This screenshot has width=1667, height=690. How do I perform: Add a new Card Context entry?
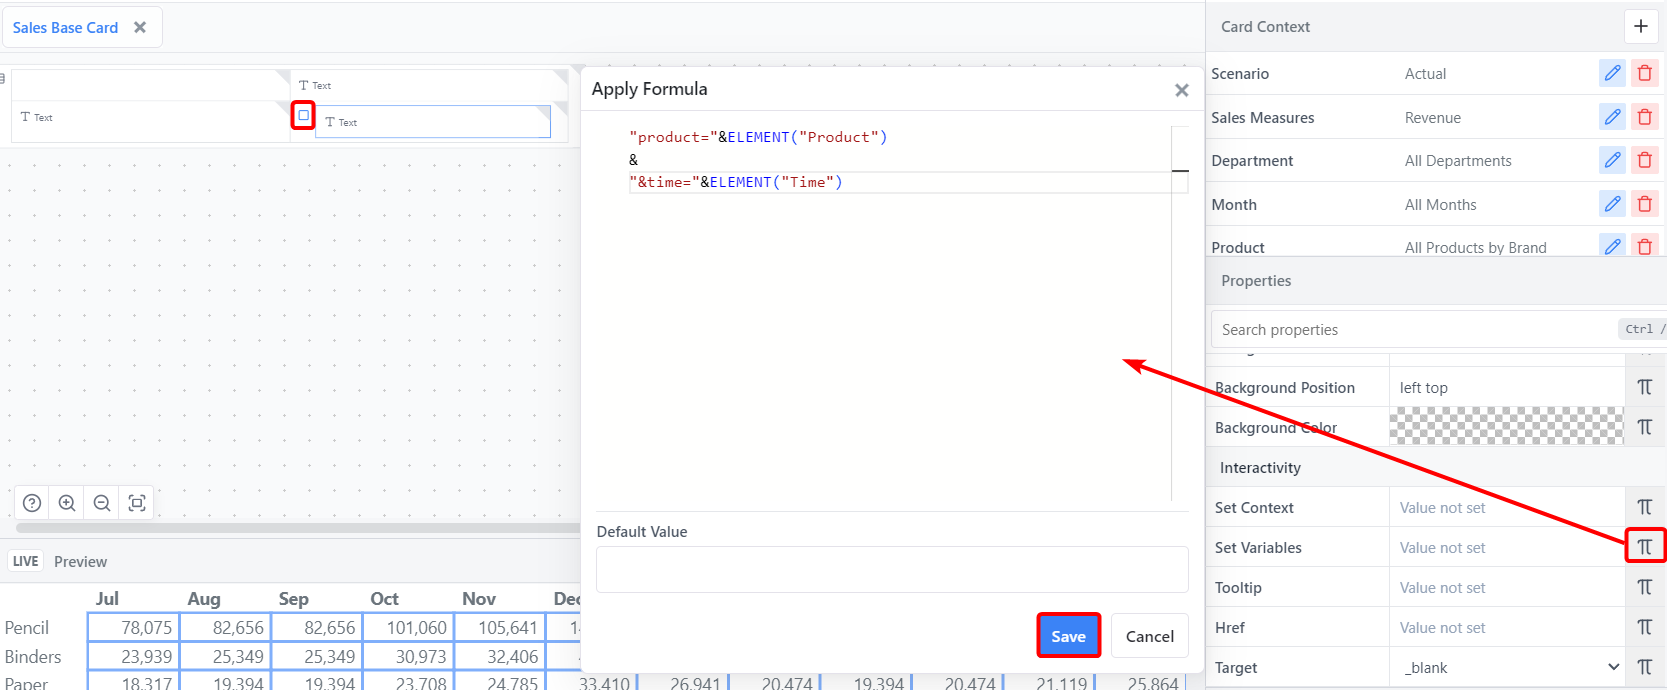click(x=1641, y=26)
